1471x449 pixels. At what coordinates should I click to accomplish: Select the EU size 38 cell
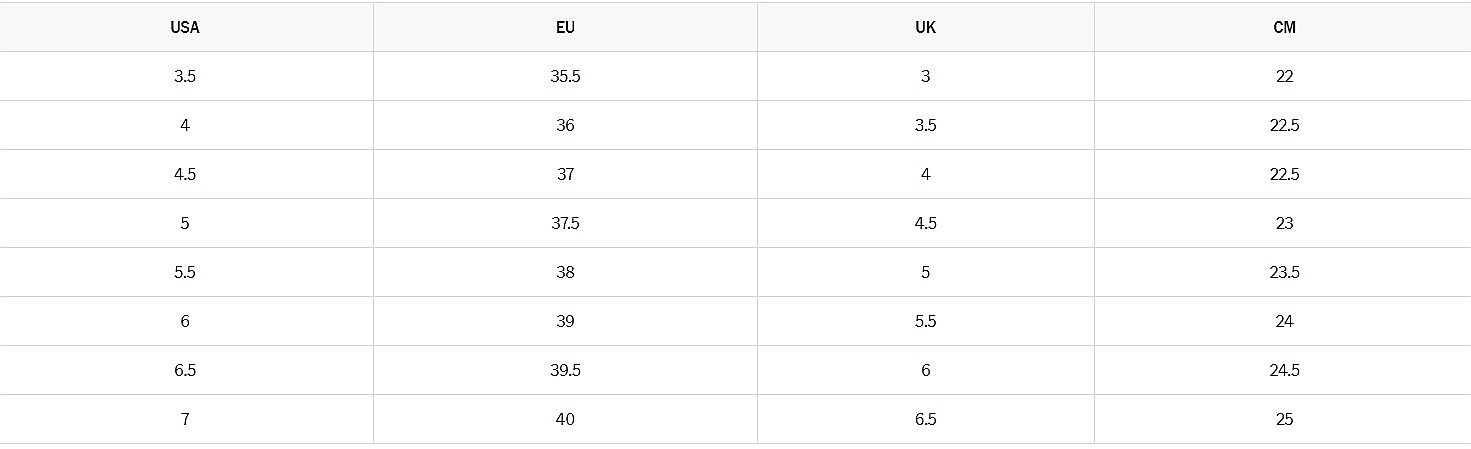[x=565, y=273]
